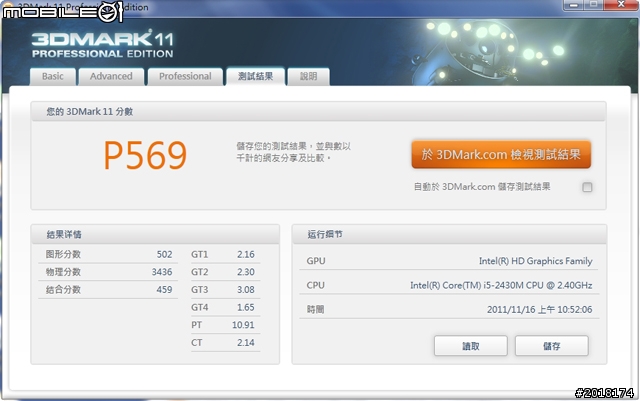The height and width of the screenshot is (401, 640).
Task: Click the 讀取 load button
Action: (471, 346)
